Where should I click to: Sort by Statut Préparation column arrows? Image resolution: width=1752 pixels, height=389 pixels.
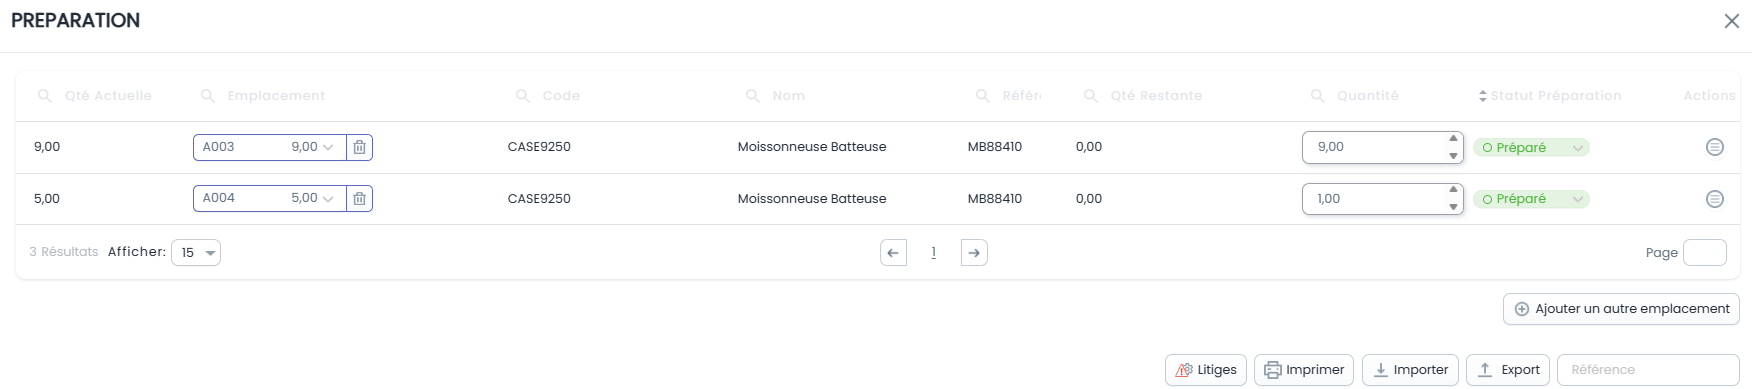(1483, 96)
